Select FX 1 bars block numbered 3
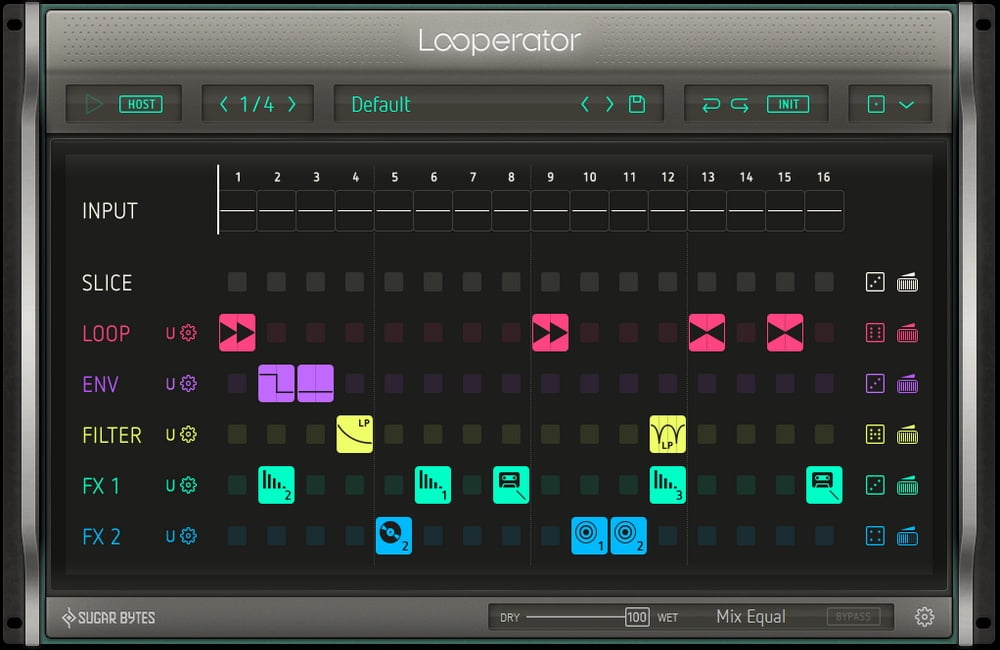 (x=668, y=485)
